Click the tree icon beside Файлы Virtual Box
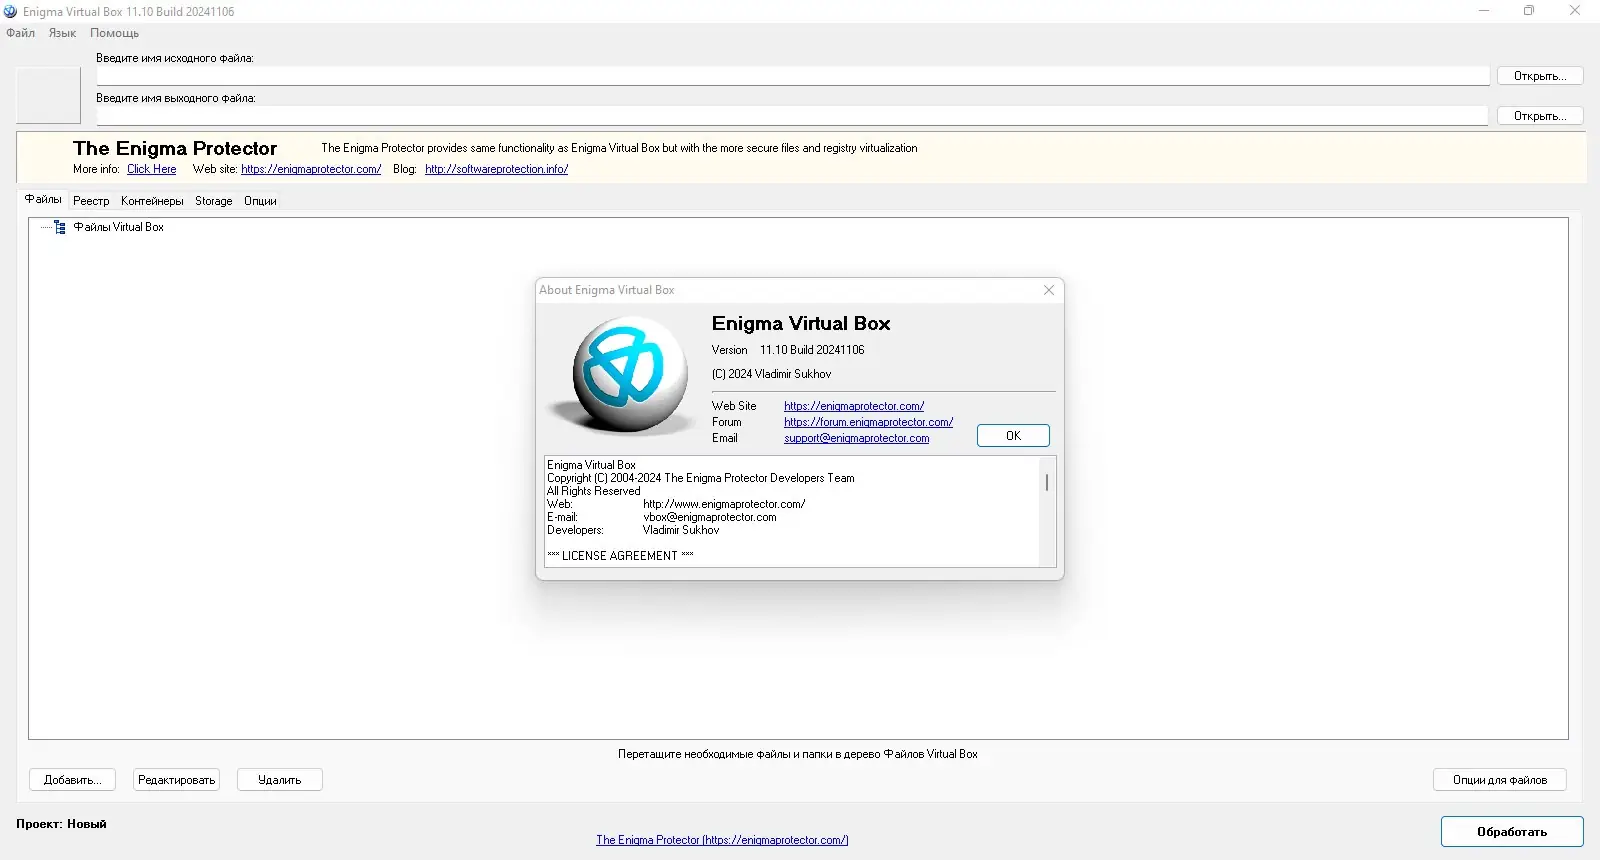1600x860 pixels. click(x=60, y=227)
